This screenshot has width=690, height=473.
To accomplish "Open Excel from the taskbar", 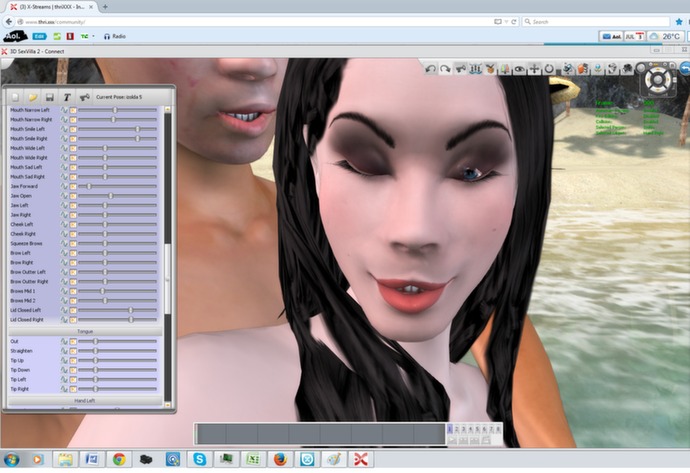I will point(253,459).
